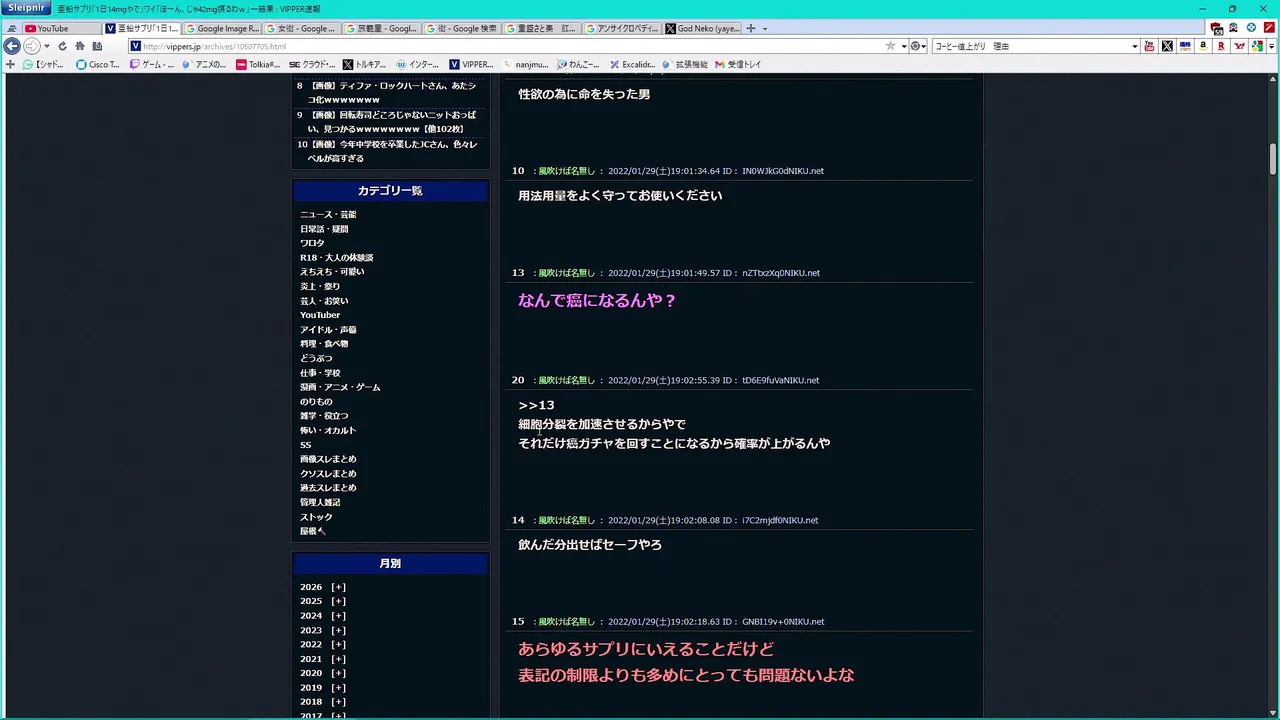The image size is (1280, 720).
Task: Click the Yahoo search engine icon
Action: pyautogui.click(x=1239, y=46)
